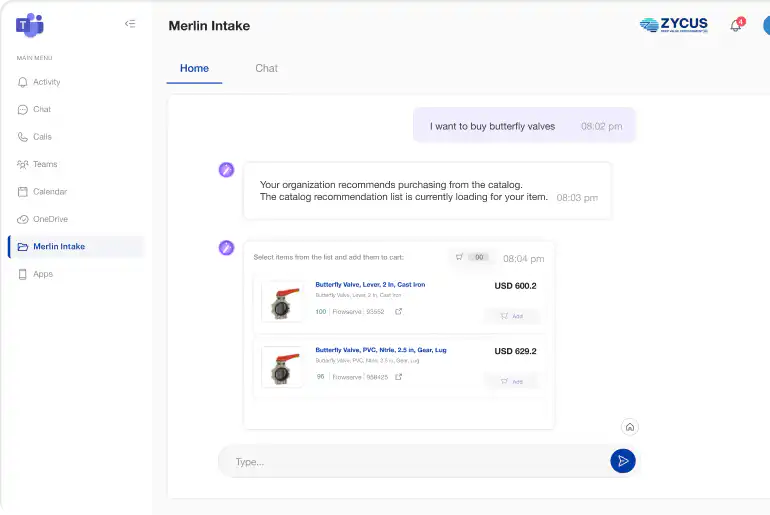770x515 pixels.
Task: Go to Teams in the sidebar
Action: pyautogui.click(x=45, y=164)
